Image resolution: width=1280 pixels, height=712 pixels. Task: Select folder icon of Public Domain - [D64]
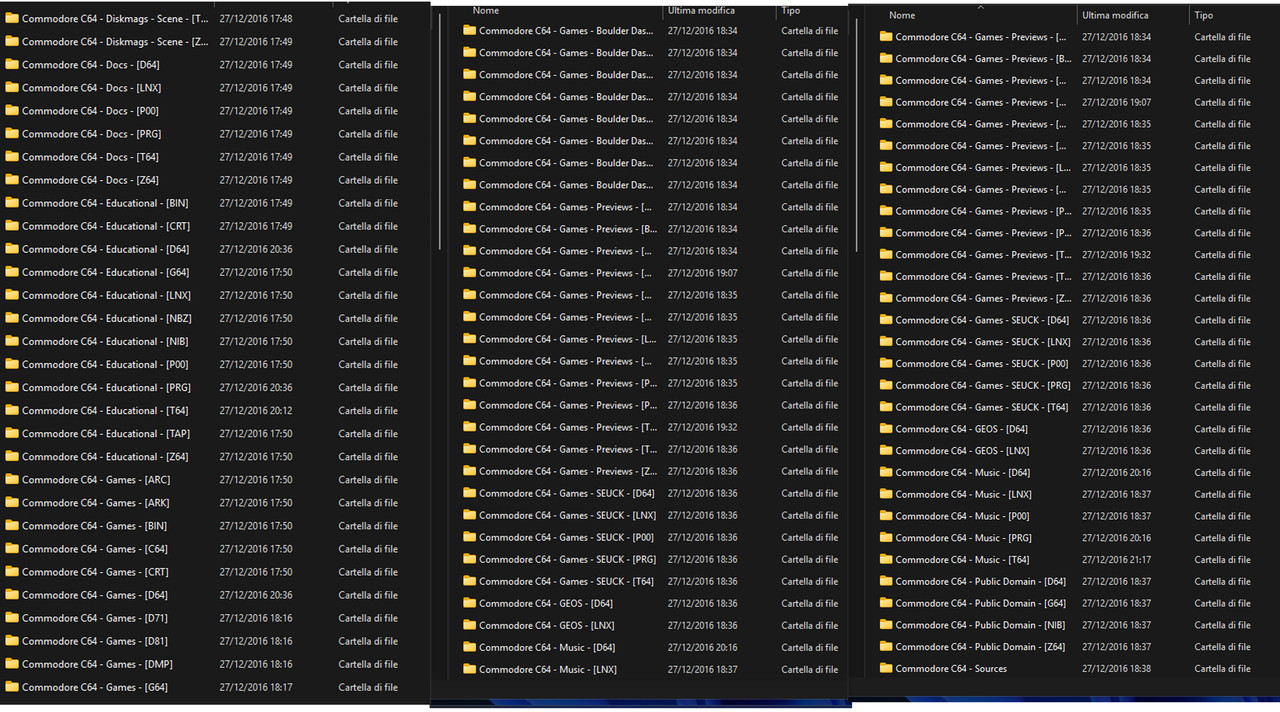(x=886, y=581)
